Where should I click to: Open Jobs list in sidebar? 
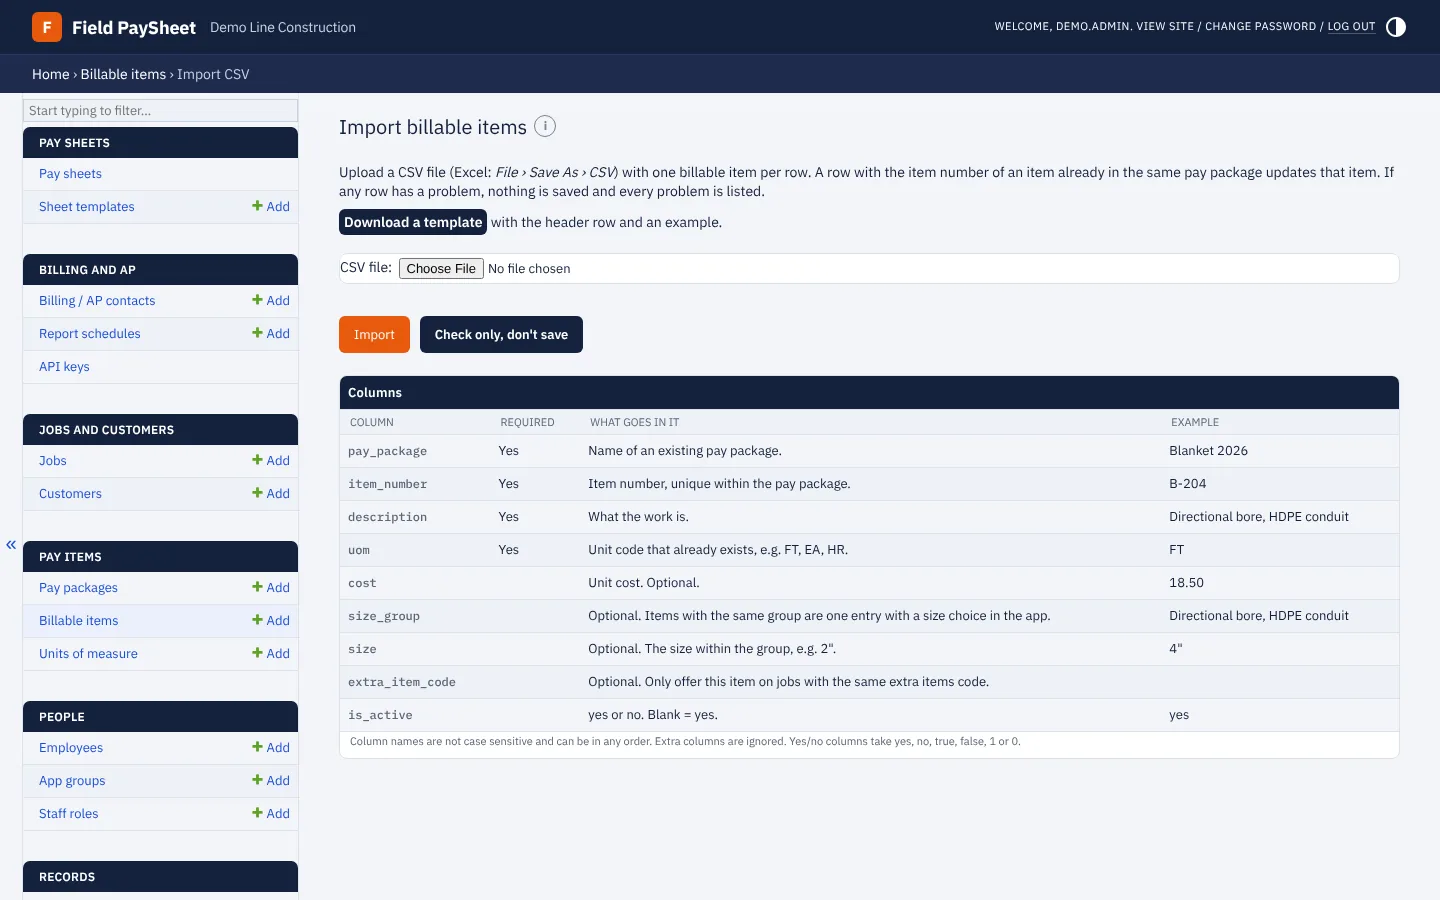(x=53, y=461)
